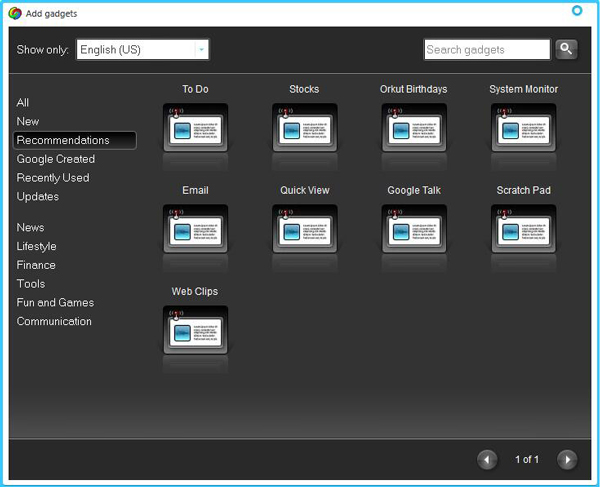Viewport: 600px width, 487px height.
Task: Click the blue circle in title bar
Action: click(577, 11)
